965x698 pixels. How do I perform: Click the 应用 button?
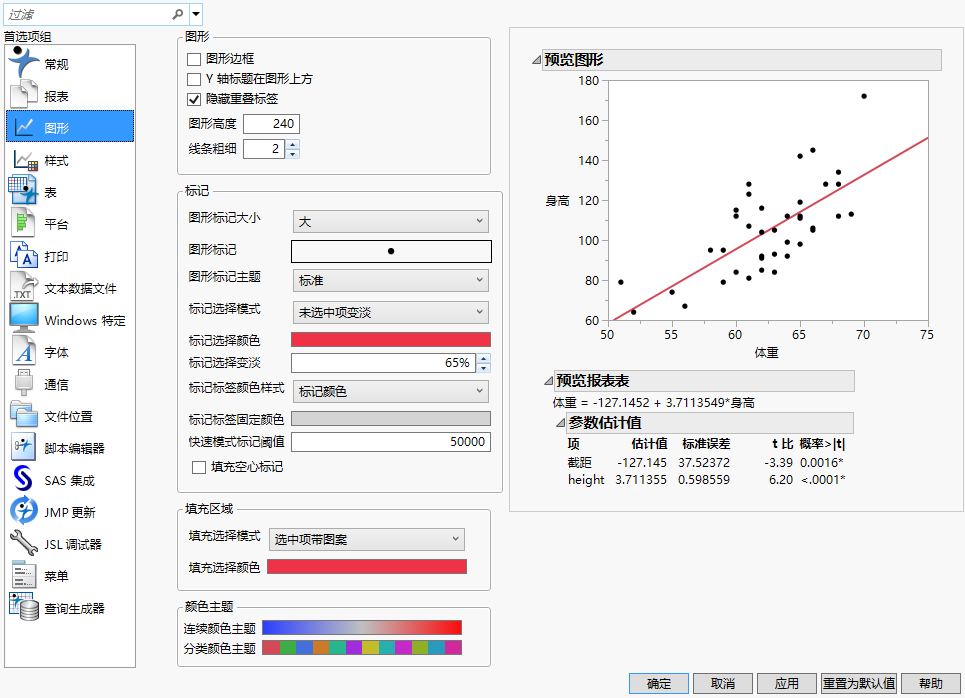pyautogui.click(x=787, y=683)
